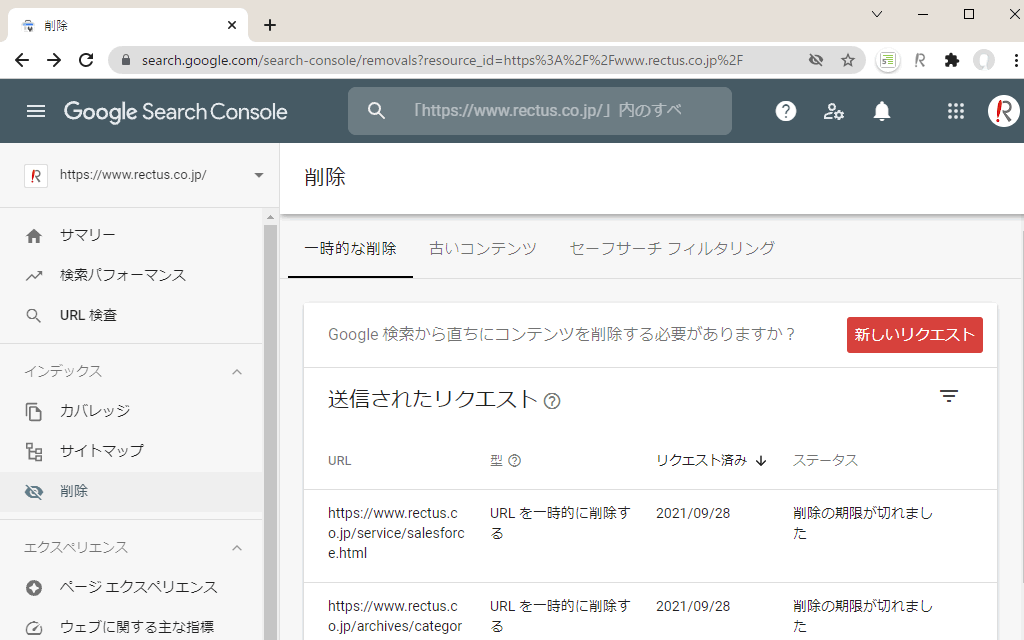
Task: Collapse the エクスペリエンス section
Action: 237,548
